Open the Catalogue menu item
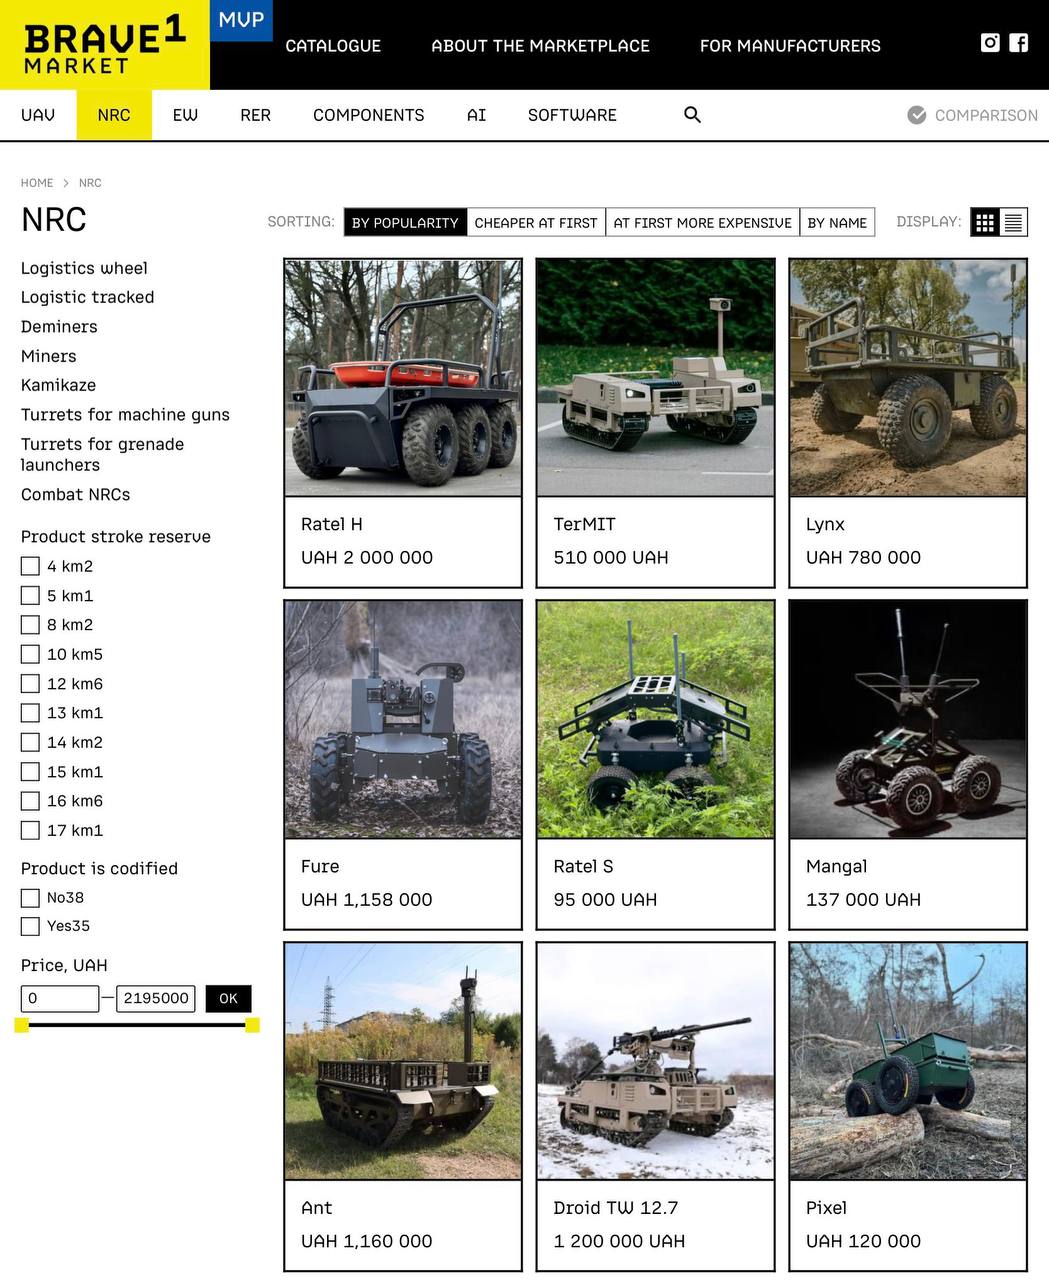Screen dimensions: 1049x1280 pyautogui.click(x=333, y=46)
